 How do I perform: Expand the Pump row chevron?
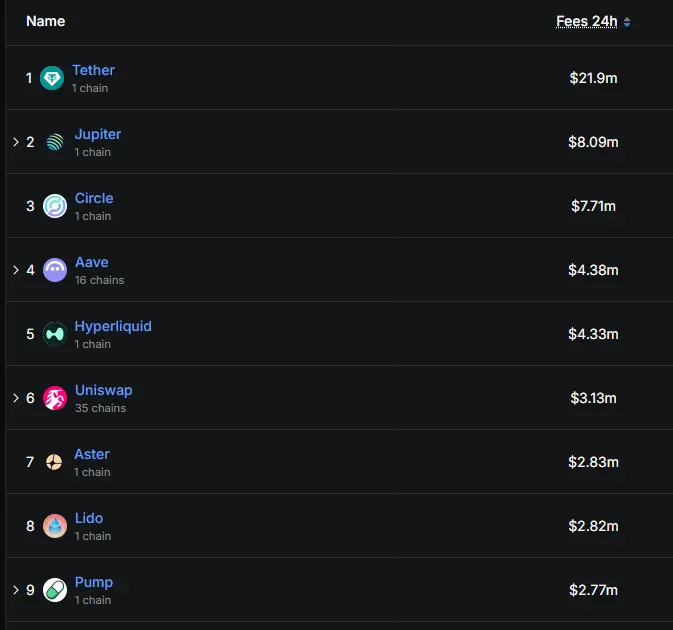coord(16,590)
